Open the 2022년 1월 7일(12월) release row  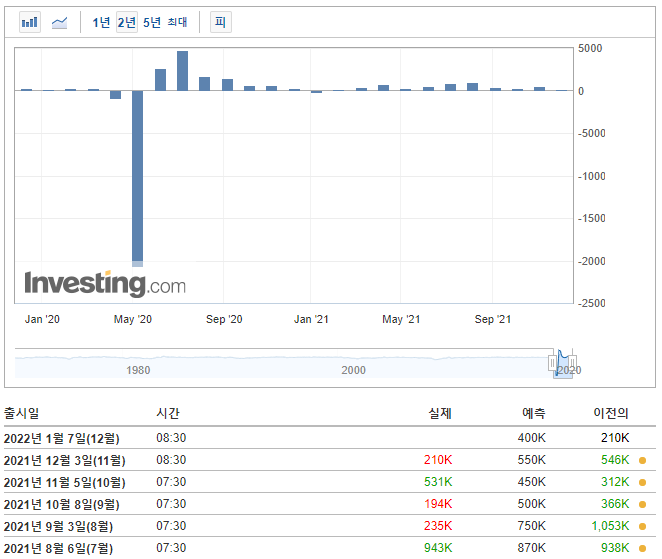330,438
